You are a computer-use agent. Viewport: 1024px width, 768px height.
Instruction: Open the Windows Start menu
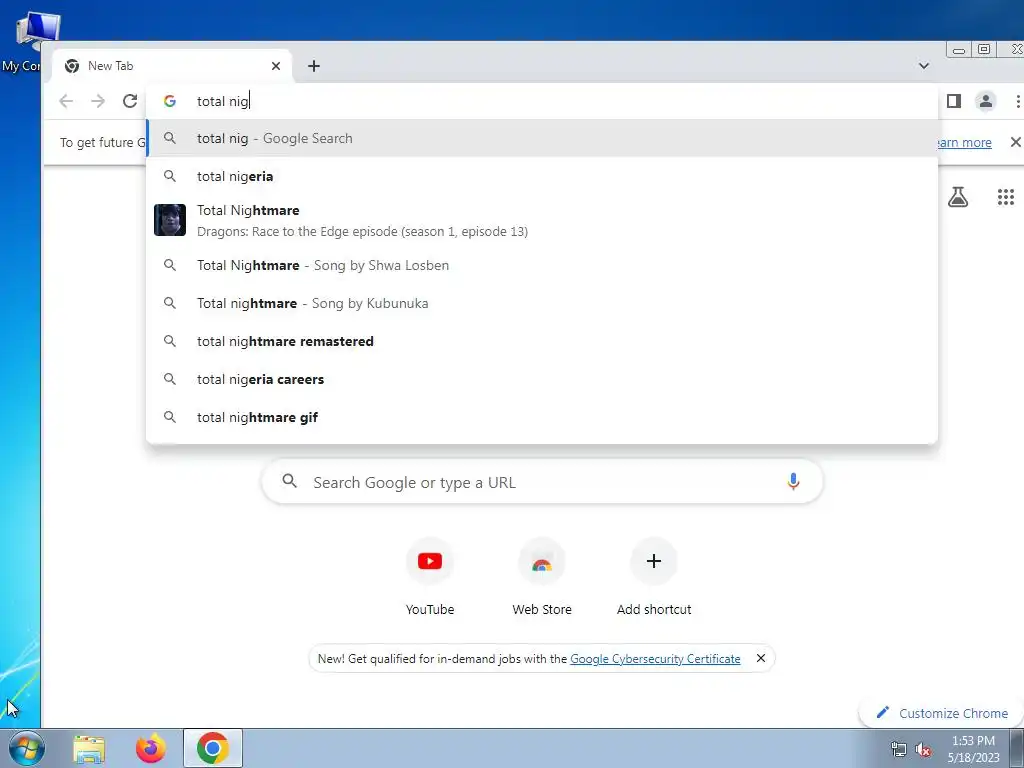(x=26, y=748)
